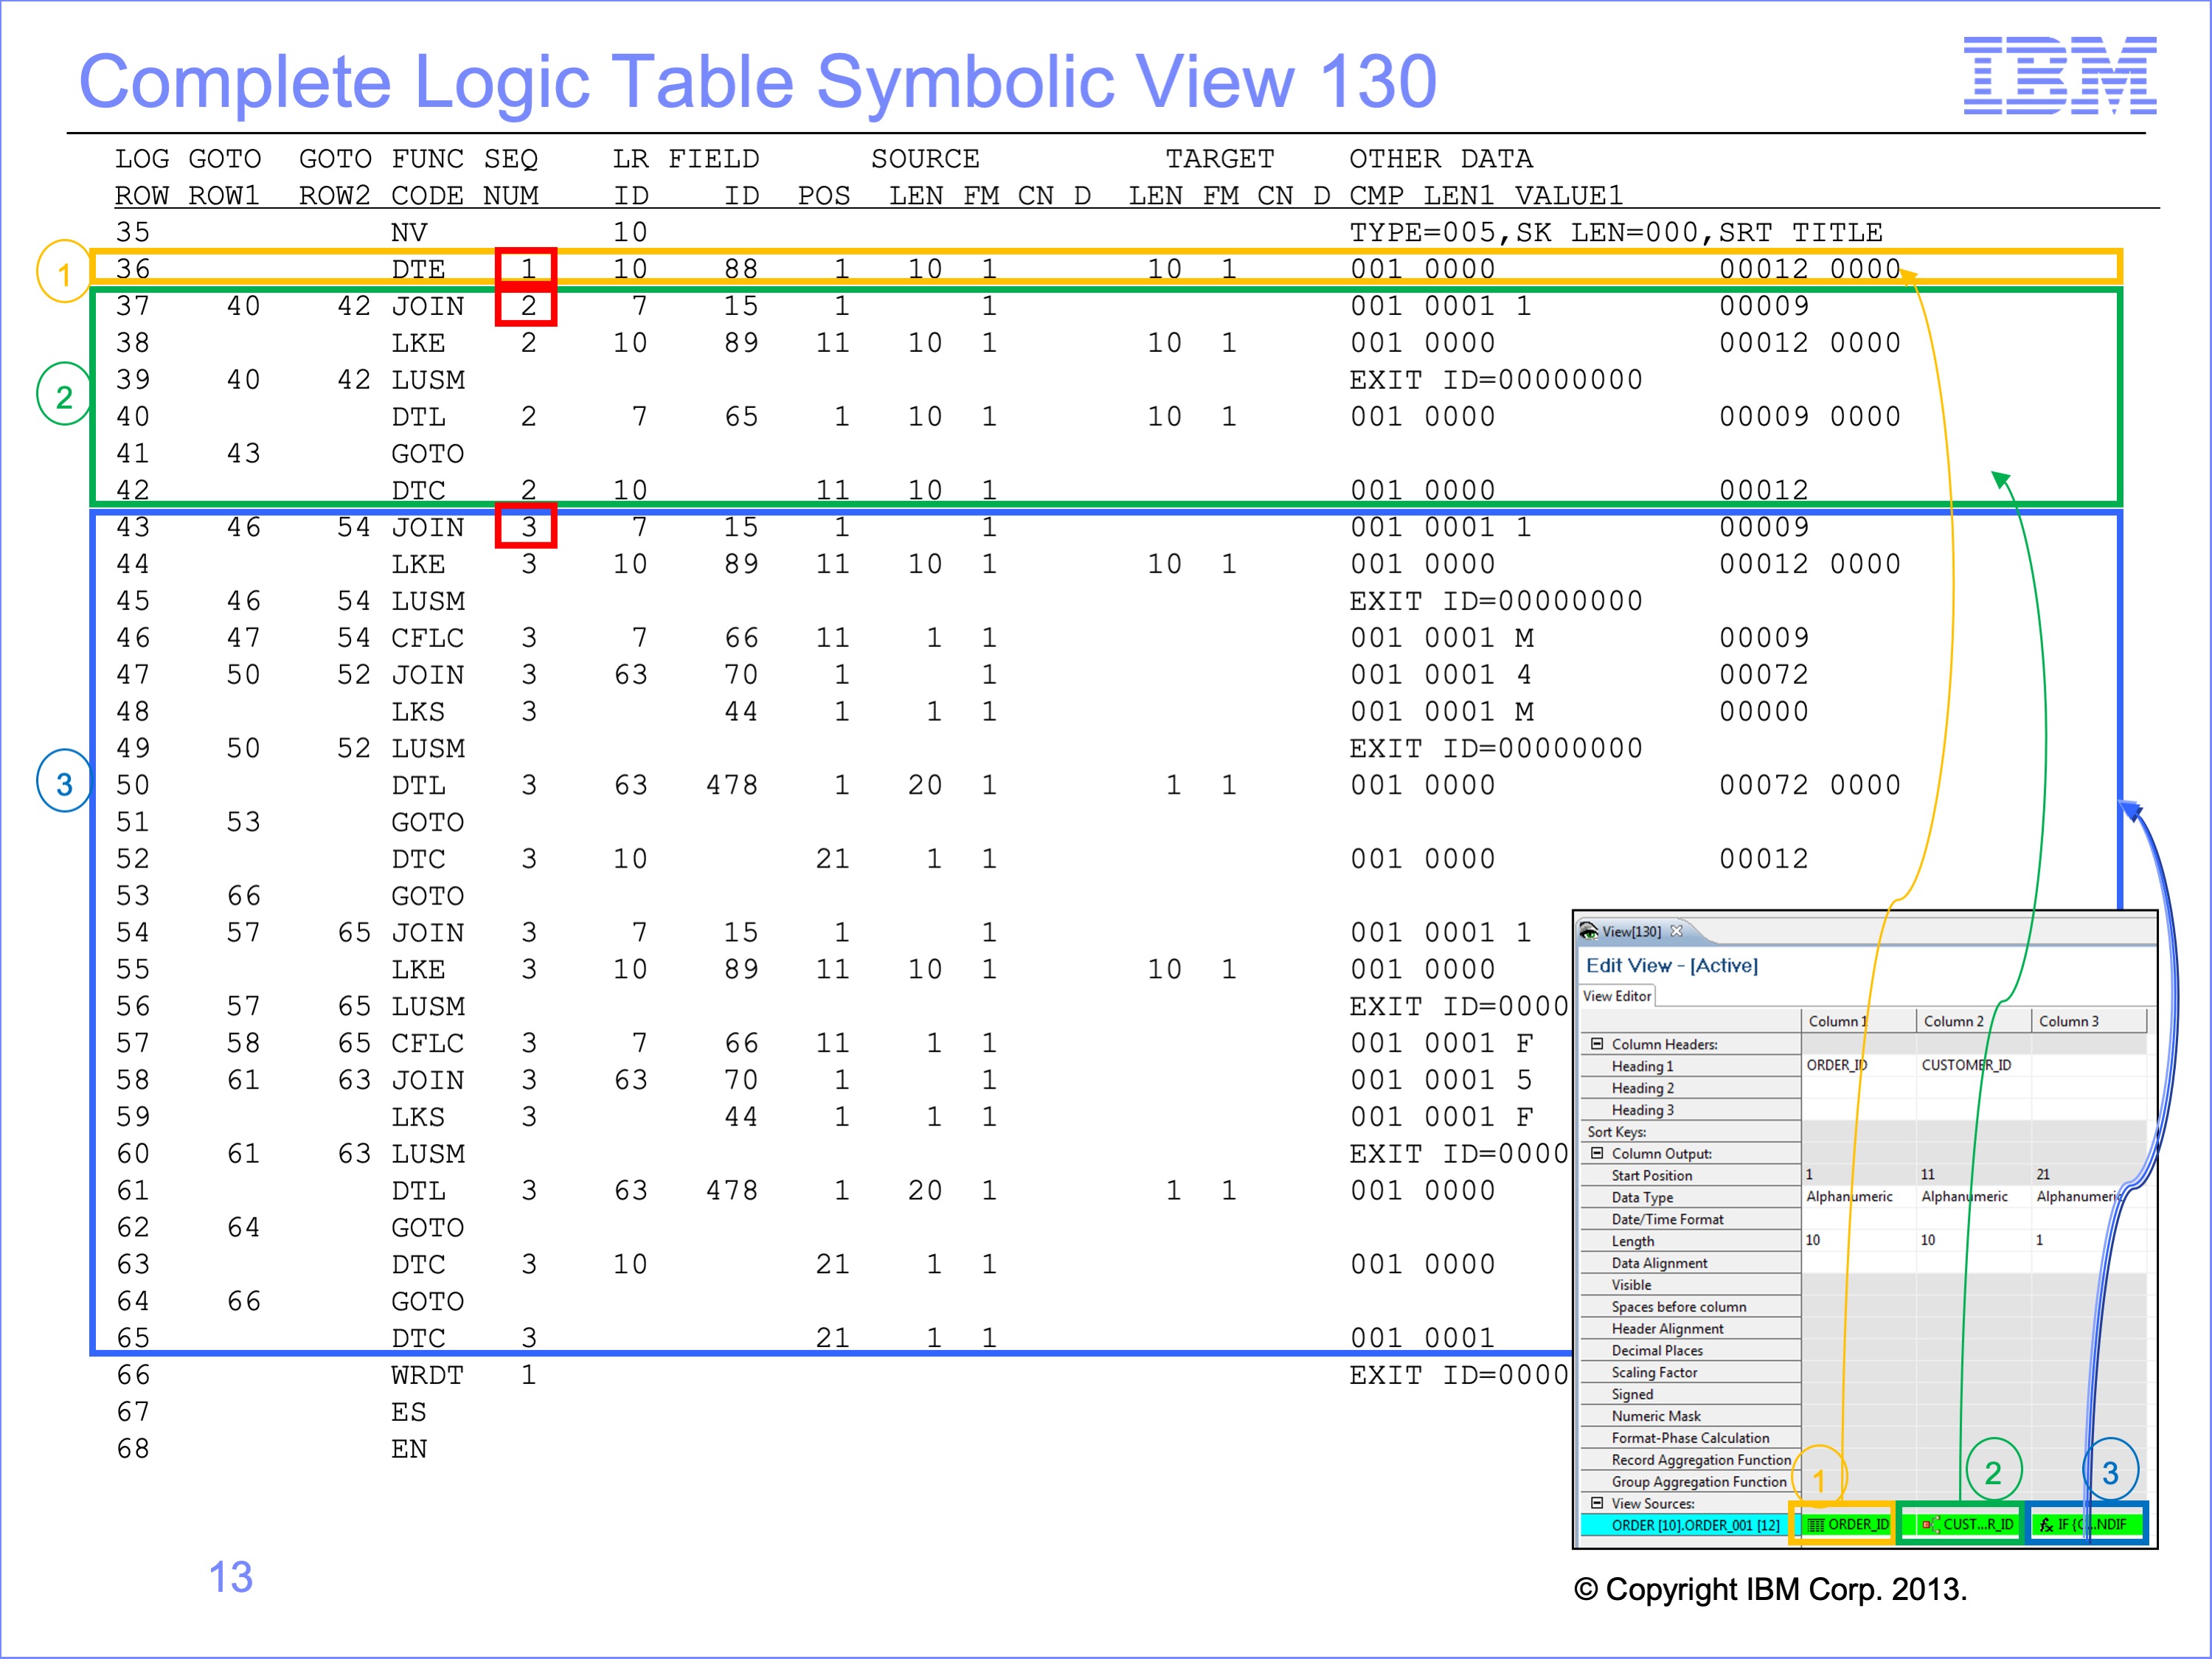Screen dimensions: 2212x1659
Task: Click the ORDER_ID column source cell
Action: pyautogui.click(x=1848, y=1525)
